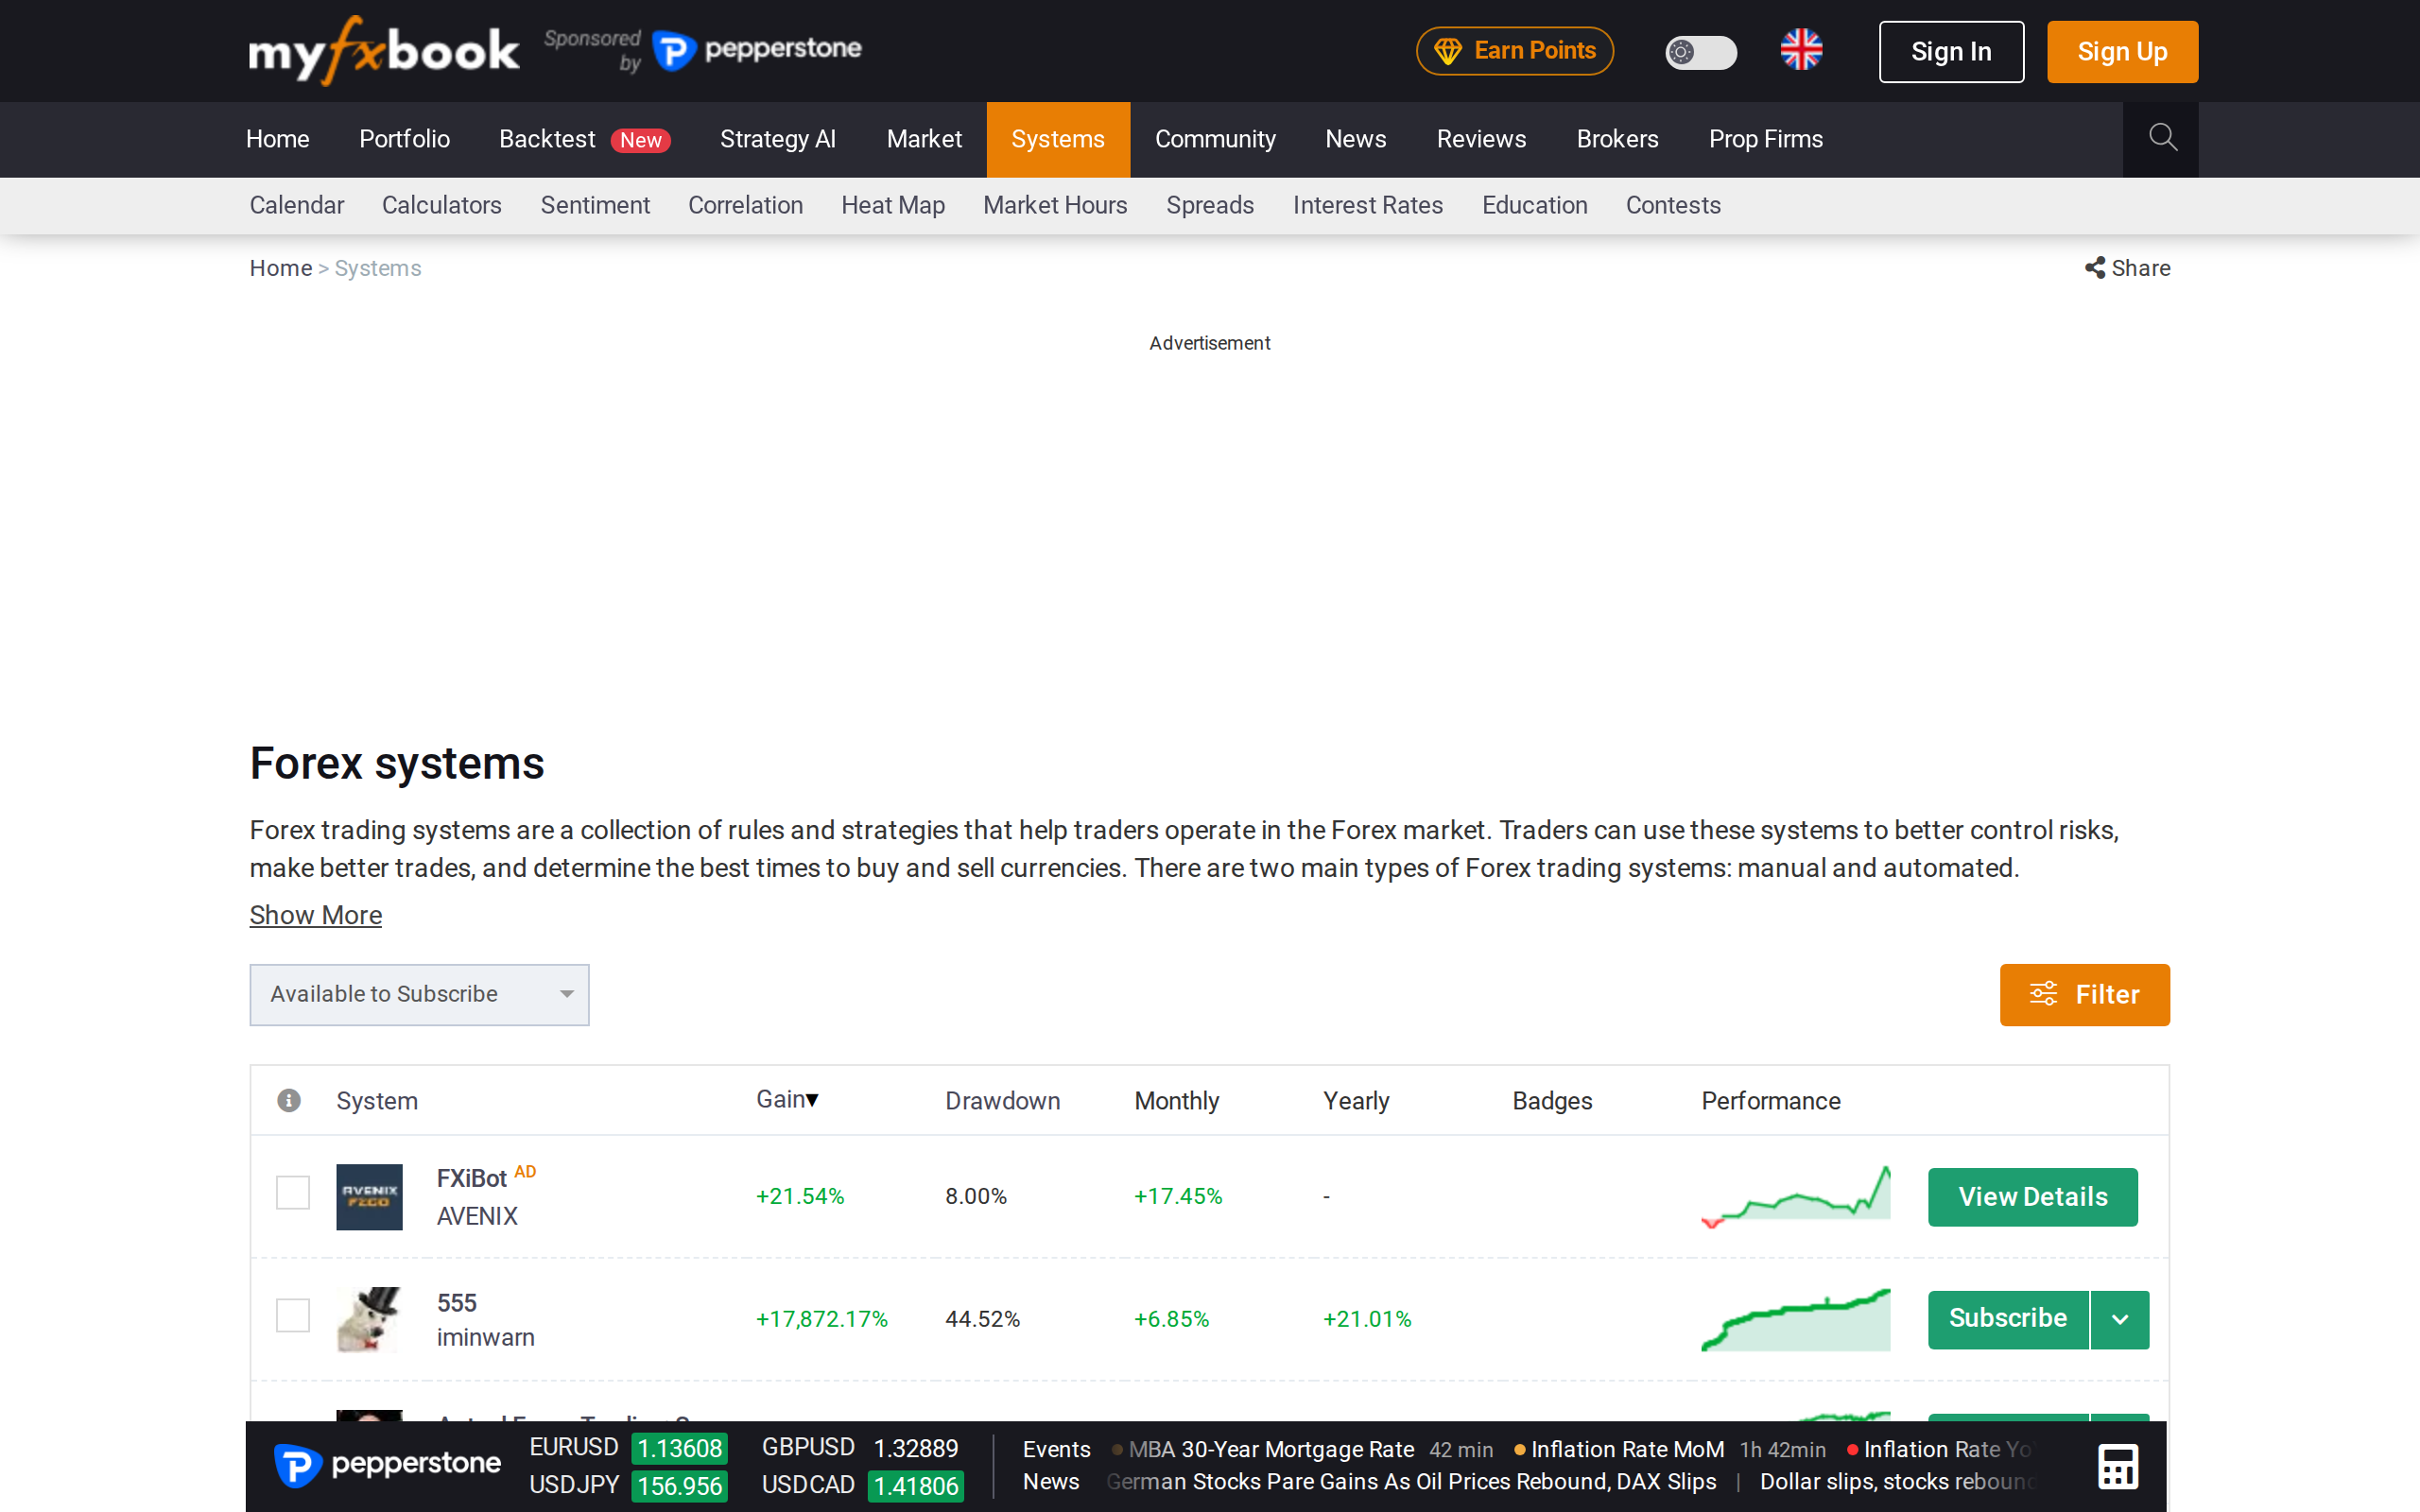Open the 555 performance chart
This screenshot has height=1512, width=2420.
[x=1796, y=1319]
